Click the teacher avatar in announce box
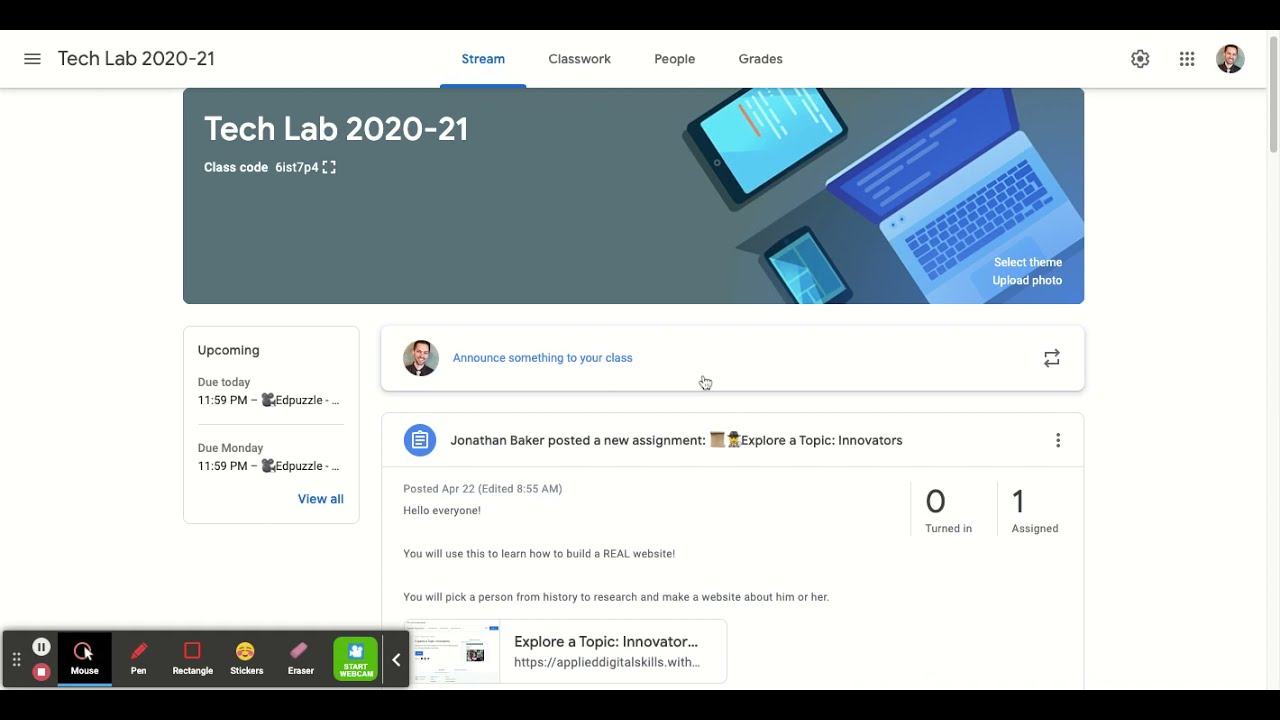Image resolution: width=1280 pixels, height=720 pixels. (x=420, y=358)
